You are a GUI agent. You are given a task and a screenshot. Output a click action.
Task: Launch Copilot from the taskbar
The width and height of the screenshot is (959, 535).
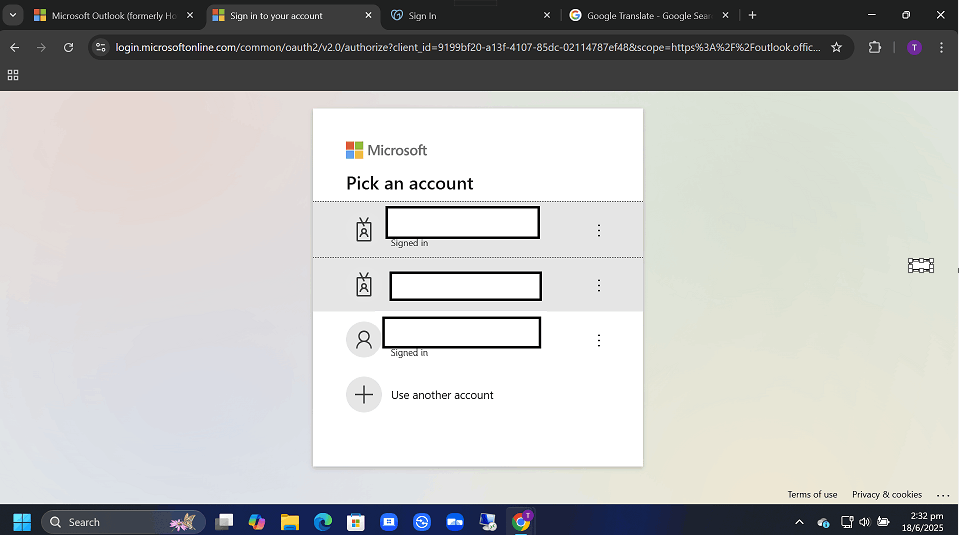pos(257,522)
